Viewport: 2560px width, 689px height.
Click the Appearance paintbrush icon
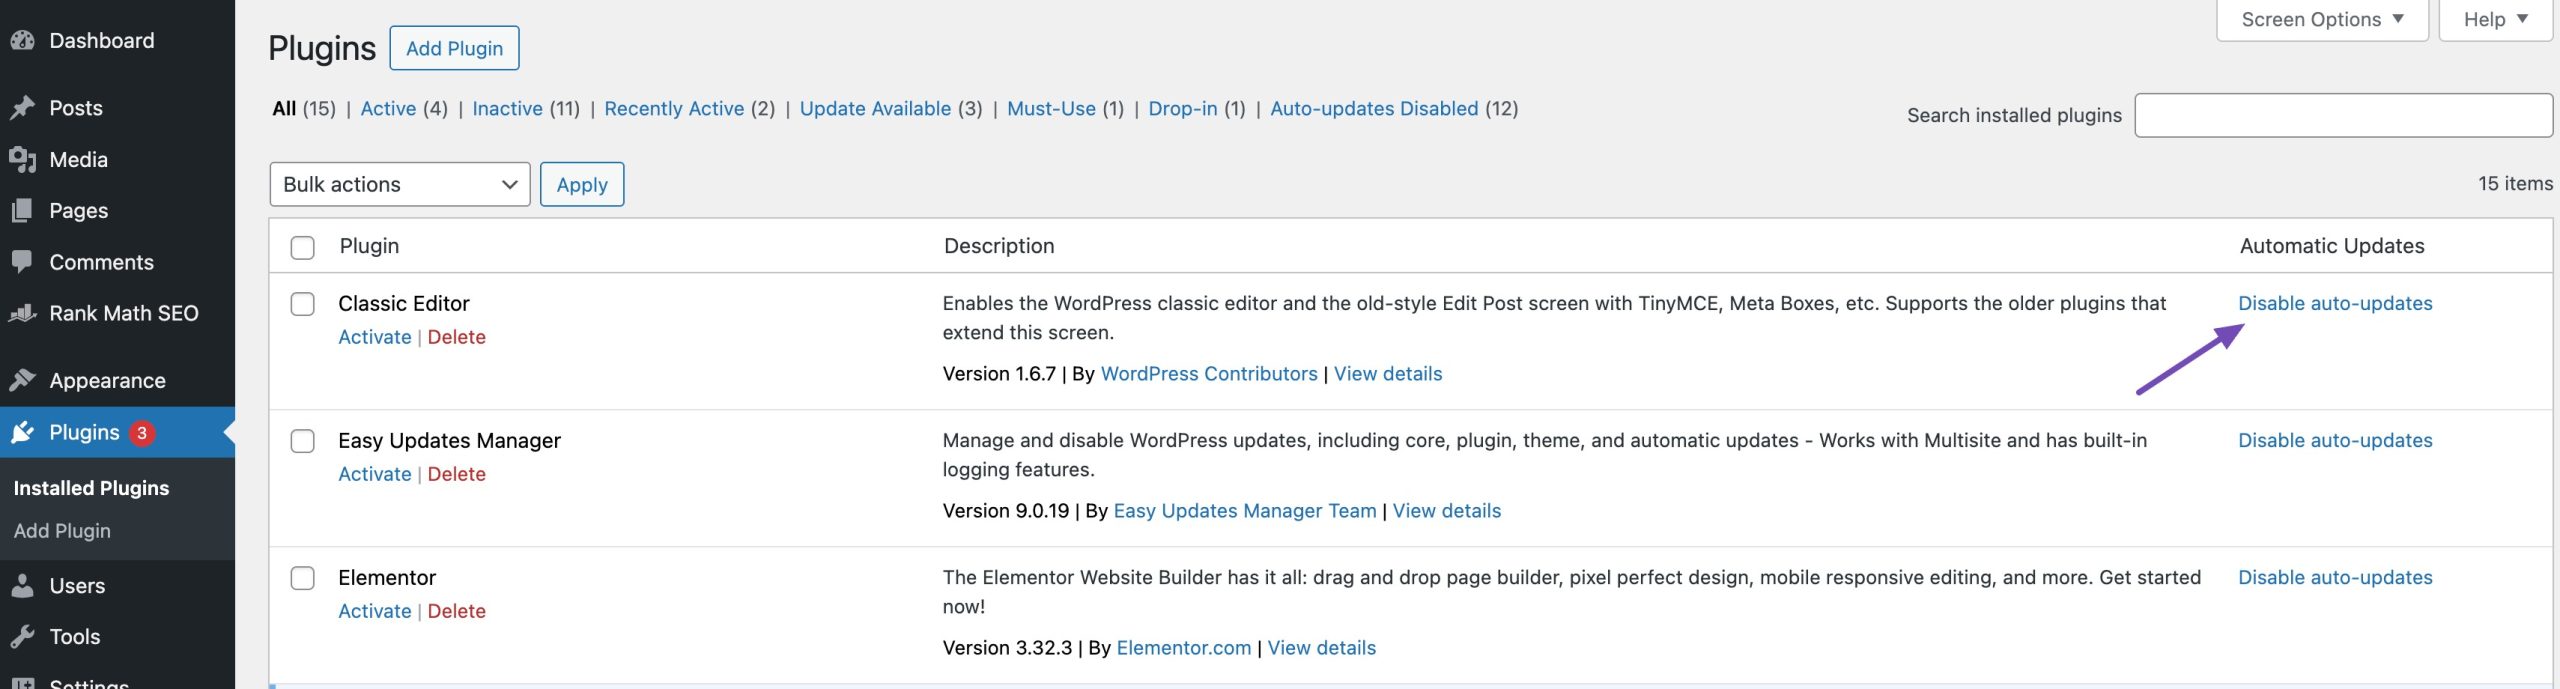click(x=22, y=381)
